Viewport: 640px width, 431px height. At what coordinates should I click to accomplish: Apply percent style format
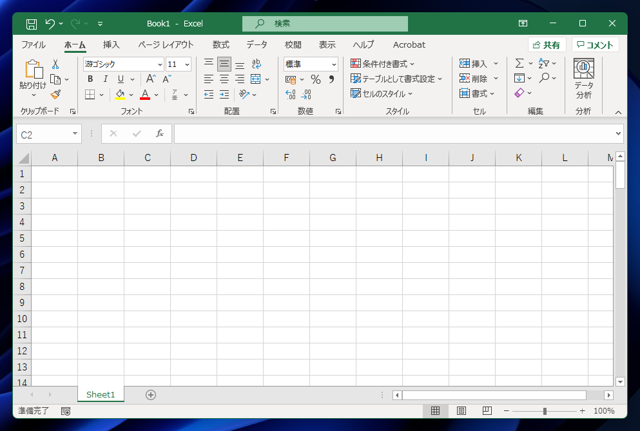[316, 79]
